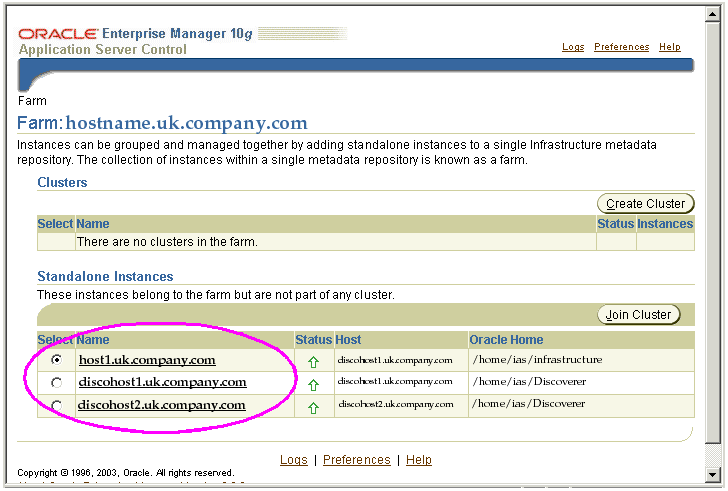The width and height of the screenshot is (728, 491).
Task: Select the host1.uk.company.com radio button
Action: (x=57, y=360)
